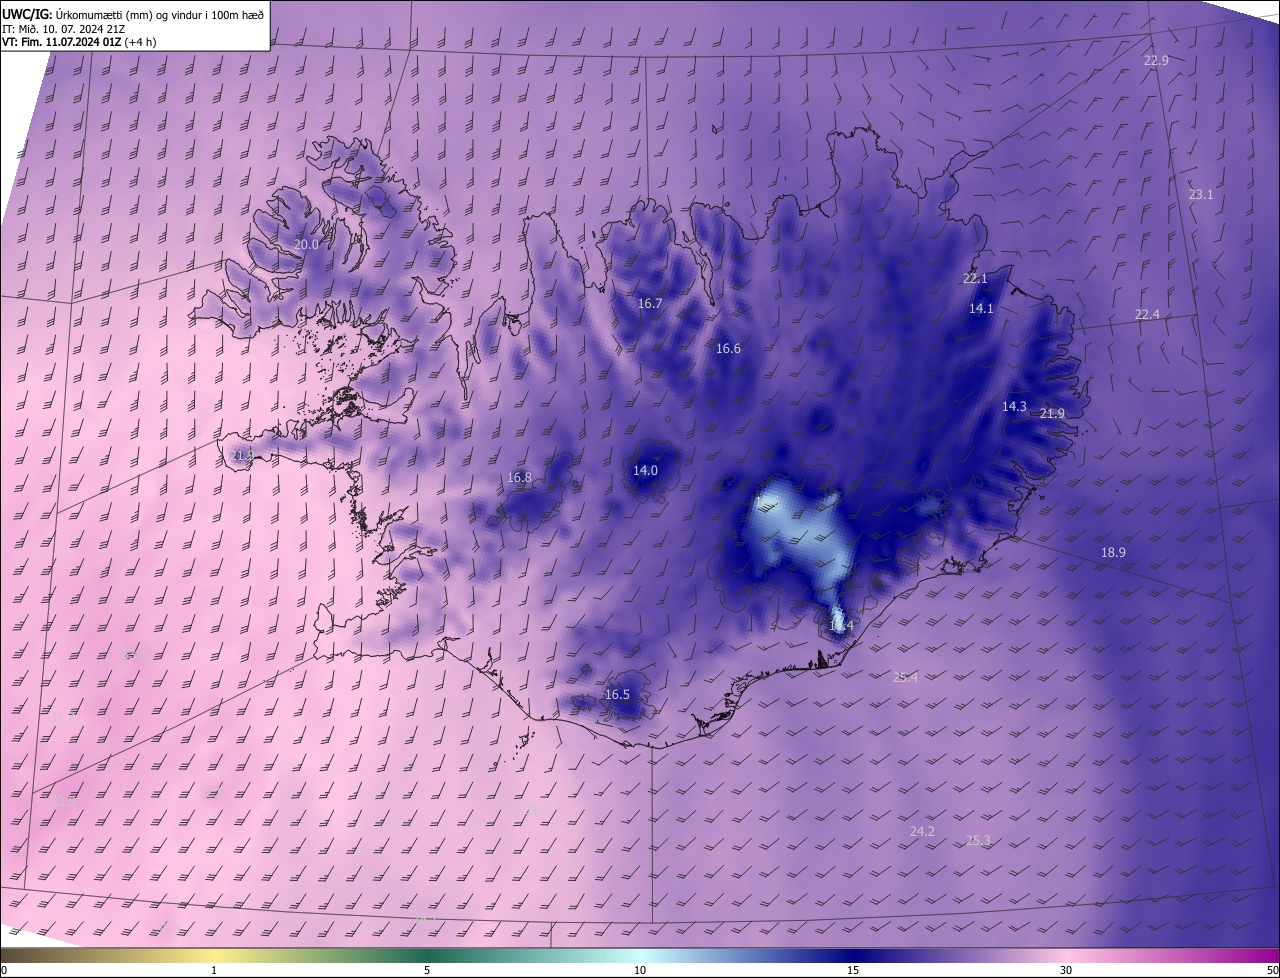Click the '10' label on the color scale
Screen dimensions: 1280x978
(640, 971)
